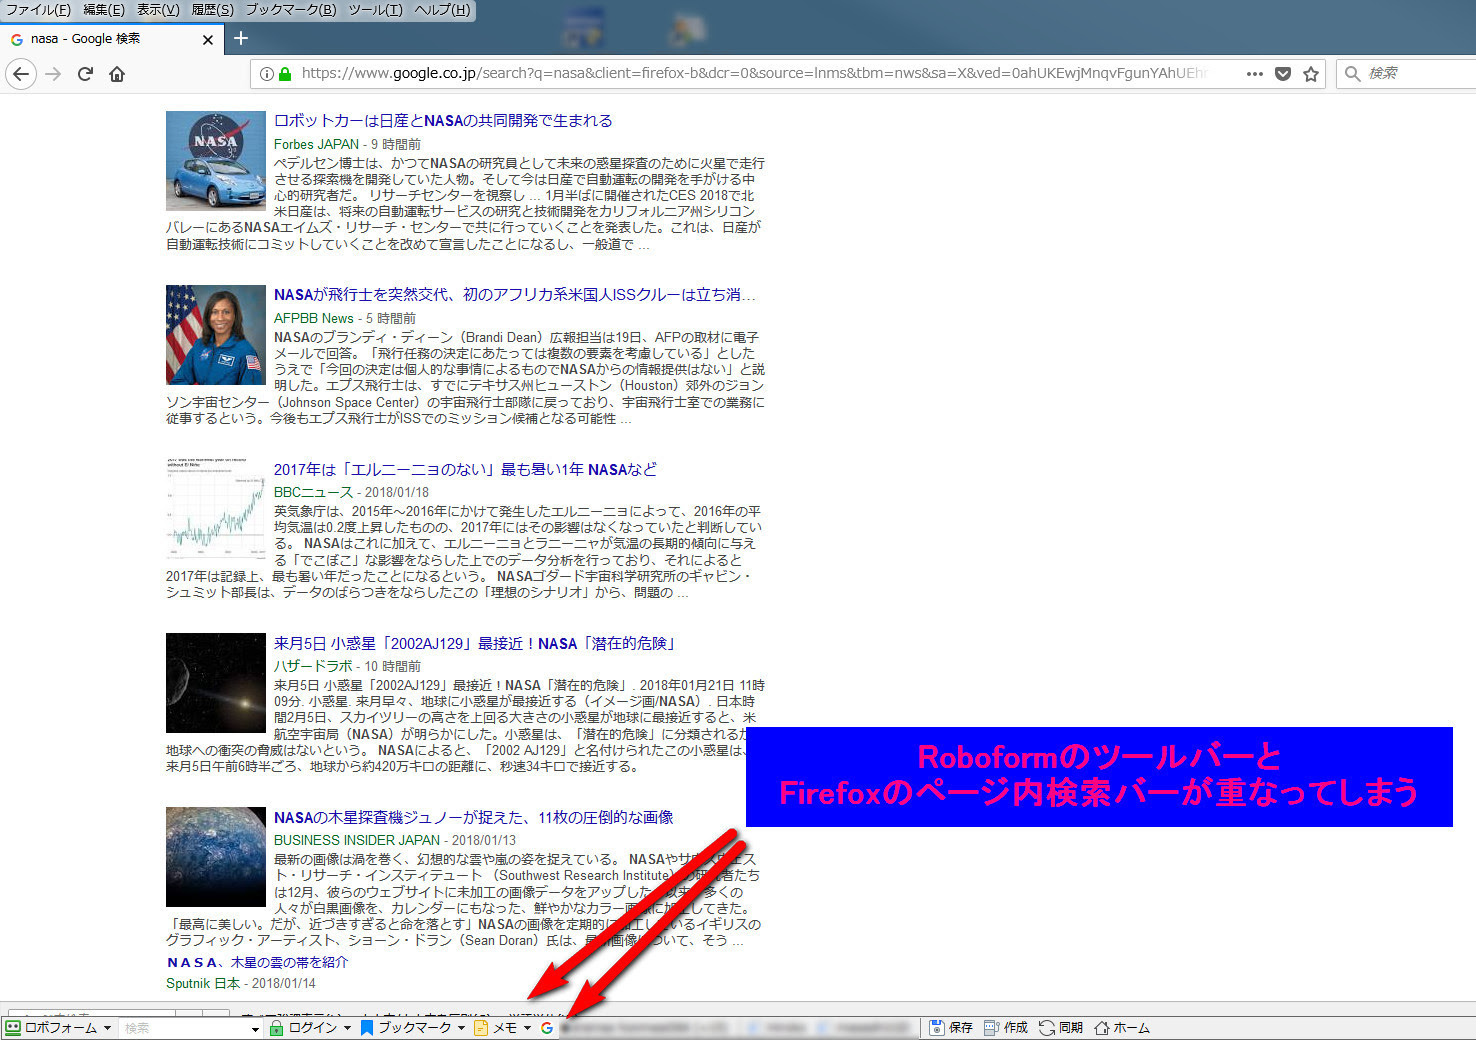Open a new tab with plus button

point(241,38)
